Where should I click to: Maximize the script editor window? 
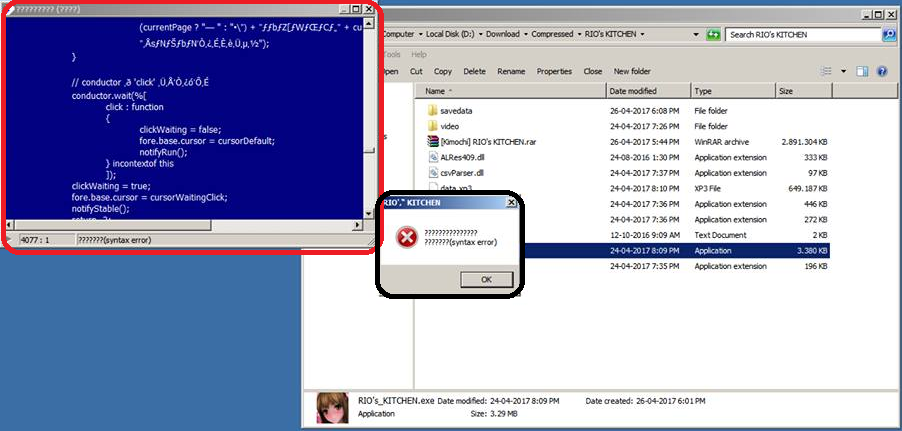pyautogui.click(x=356, y=9)
